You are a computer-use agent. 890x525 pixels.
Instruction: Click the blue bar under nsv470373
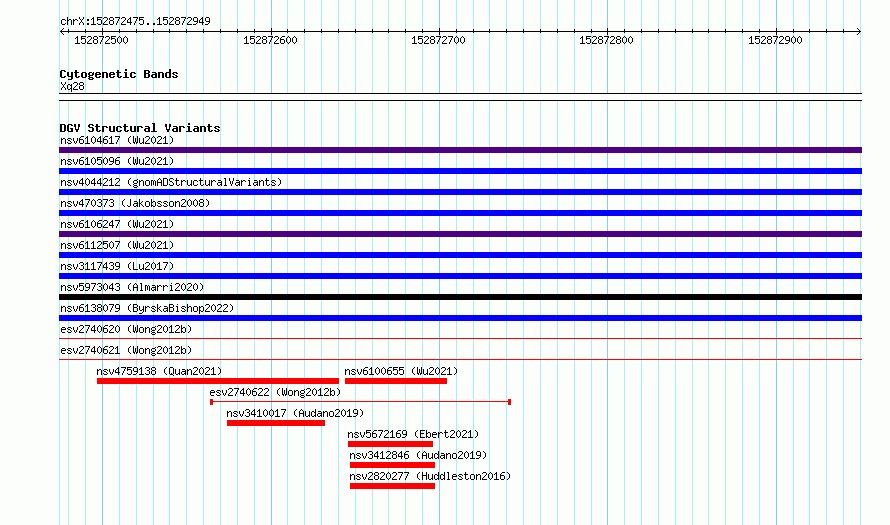(460, 213)
